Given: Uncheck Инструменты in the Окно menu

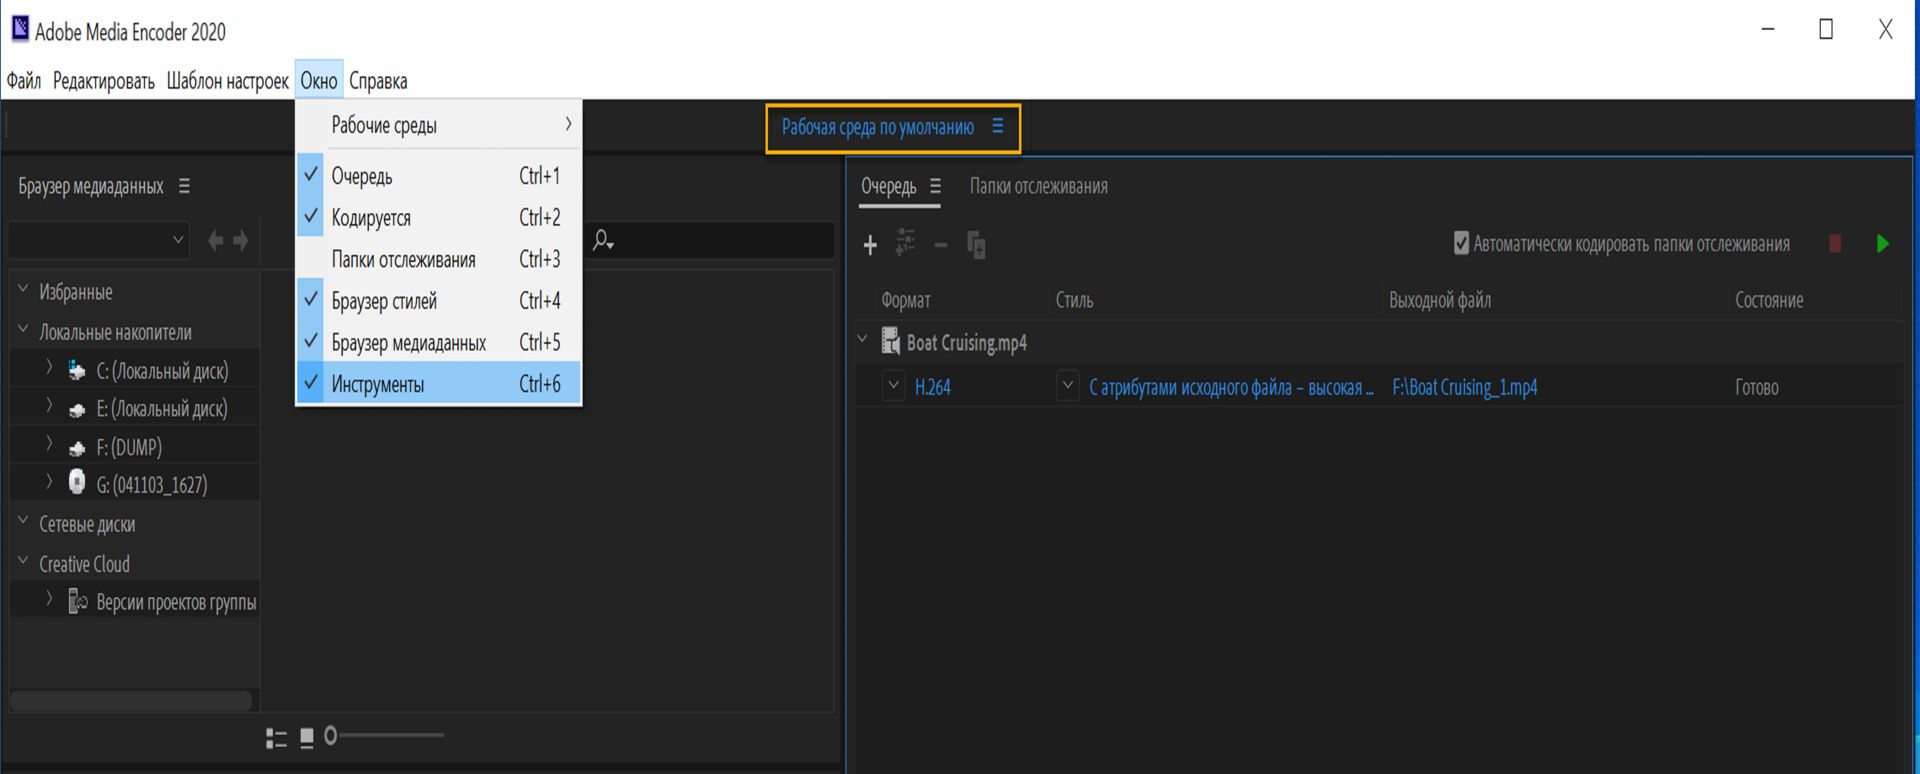Looking at the screenshot, I should click(438, 384).
